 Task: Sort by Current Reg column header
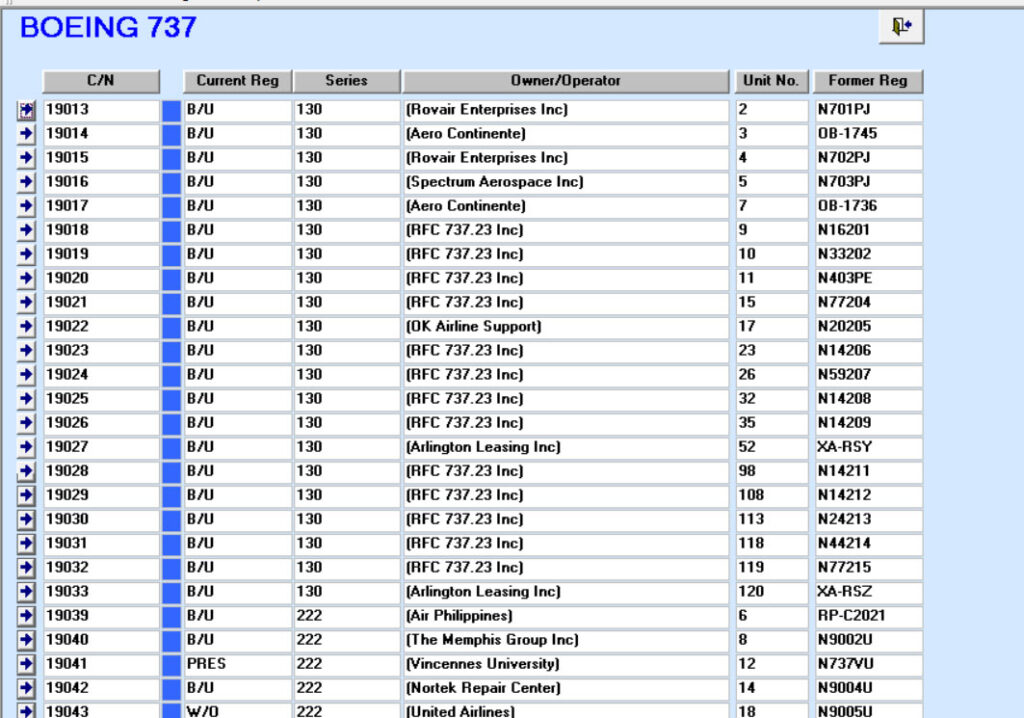(x=237, y=81)
